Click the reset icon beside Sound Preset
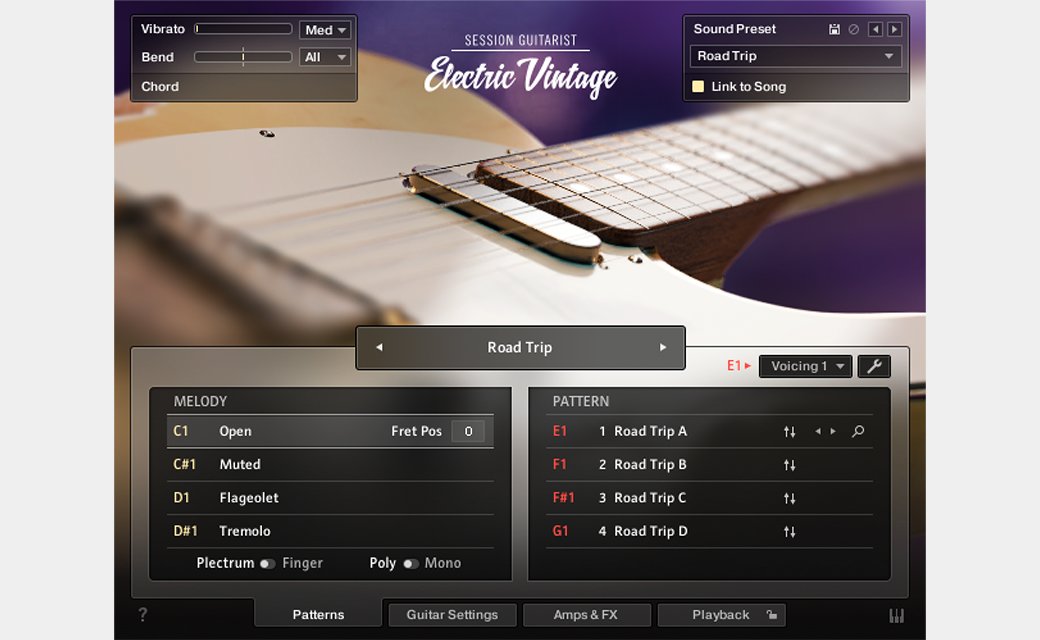Image resolution: width=1040 pixels, height=640 pixels. click(854, 29)
